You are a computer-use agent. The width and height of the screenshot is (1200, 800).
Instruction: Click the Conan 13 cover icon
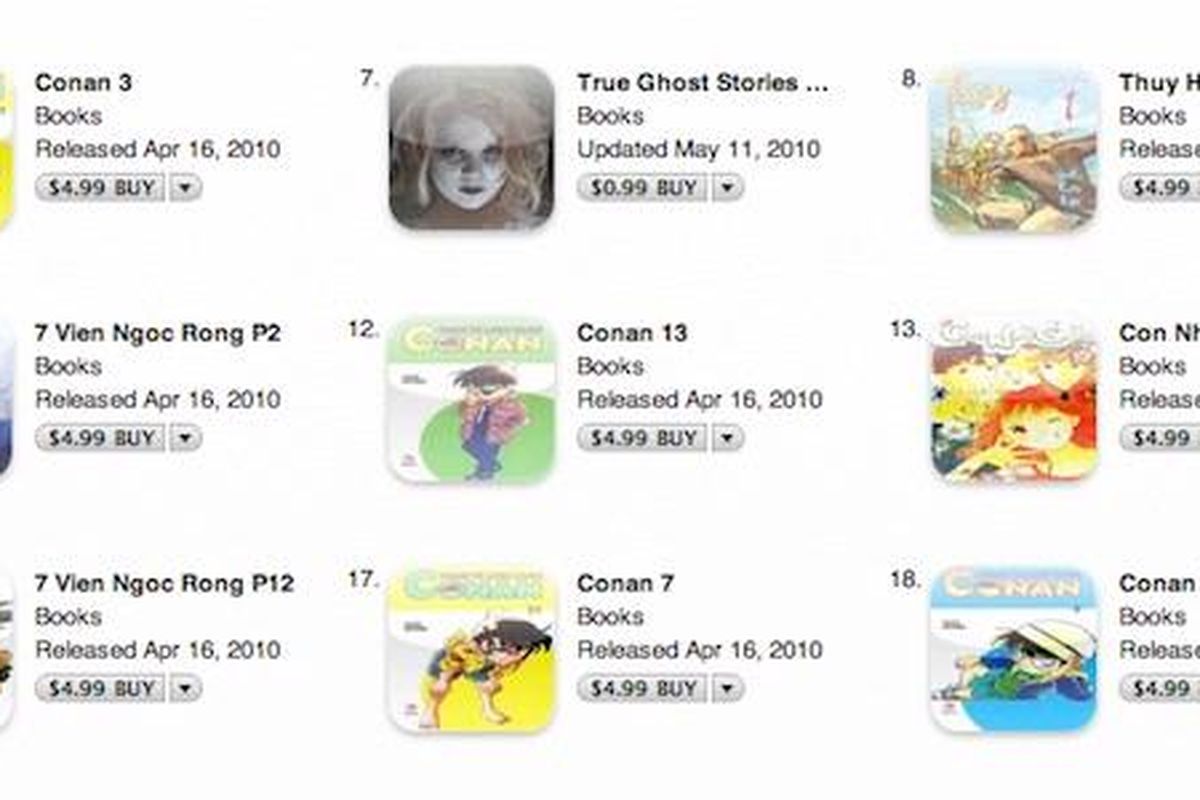[471, 399]
